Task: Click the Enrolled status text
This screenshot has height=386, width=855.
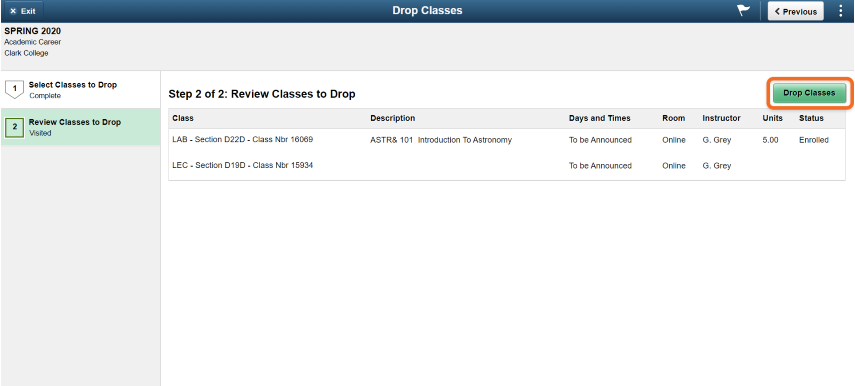Action: [814, 140]
